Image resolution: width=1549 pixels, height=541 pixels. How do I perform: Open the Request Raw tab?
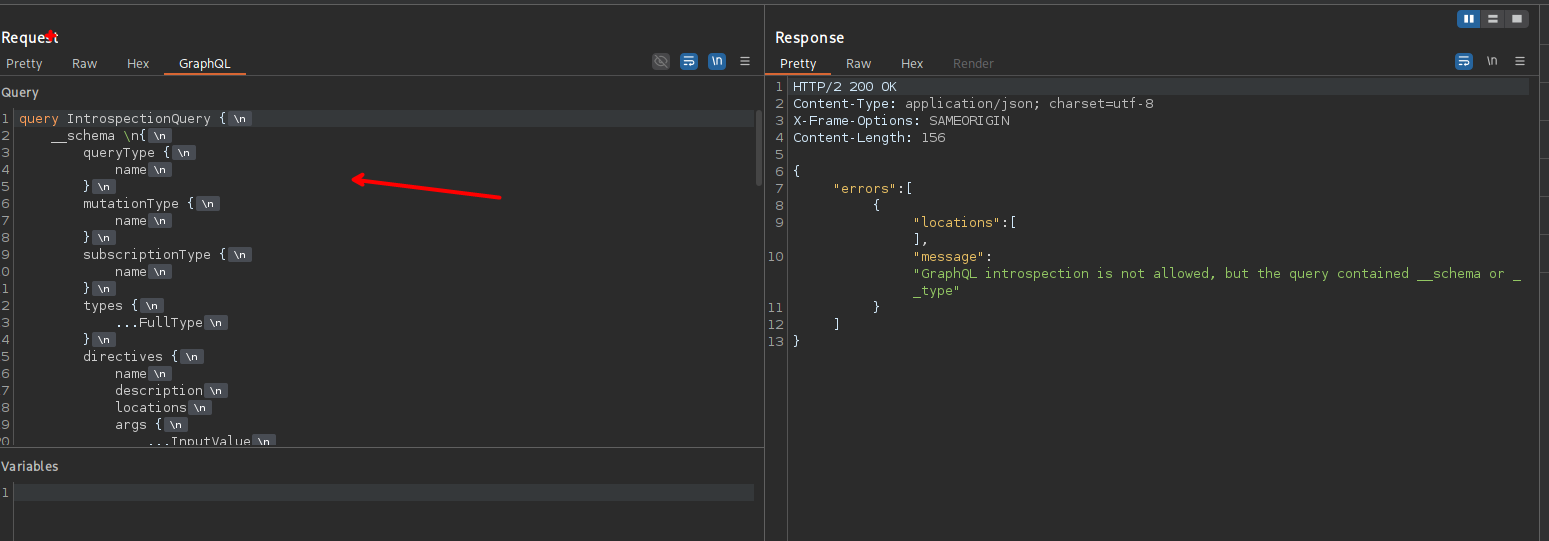[85, 64]
